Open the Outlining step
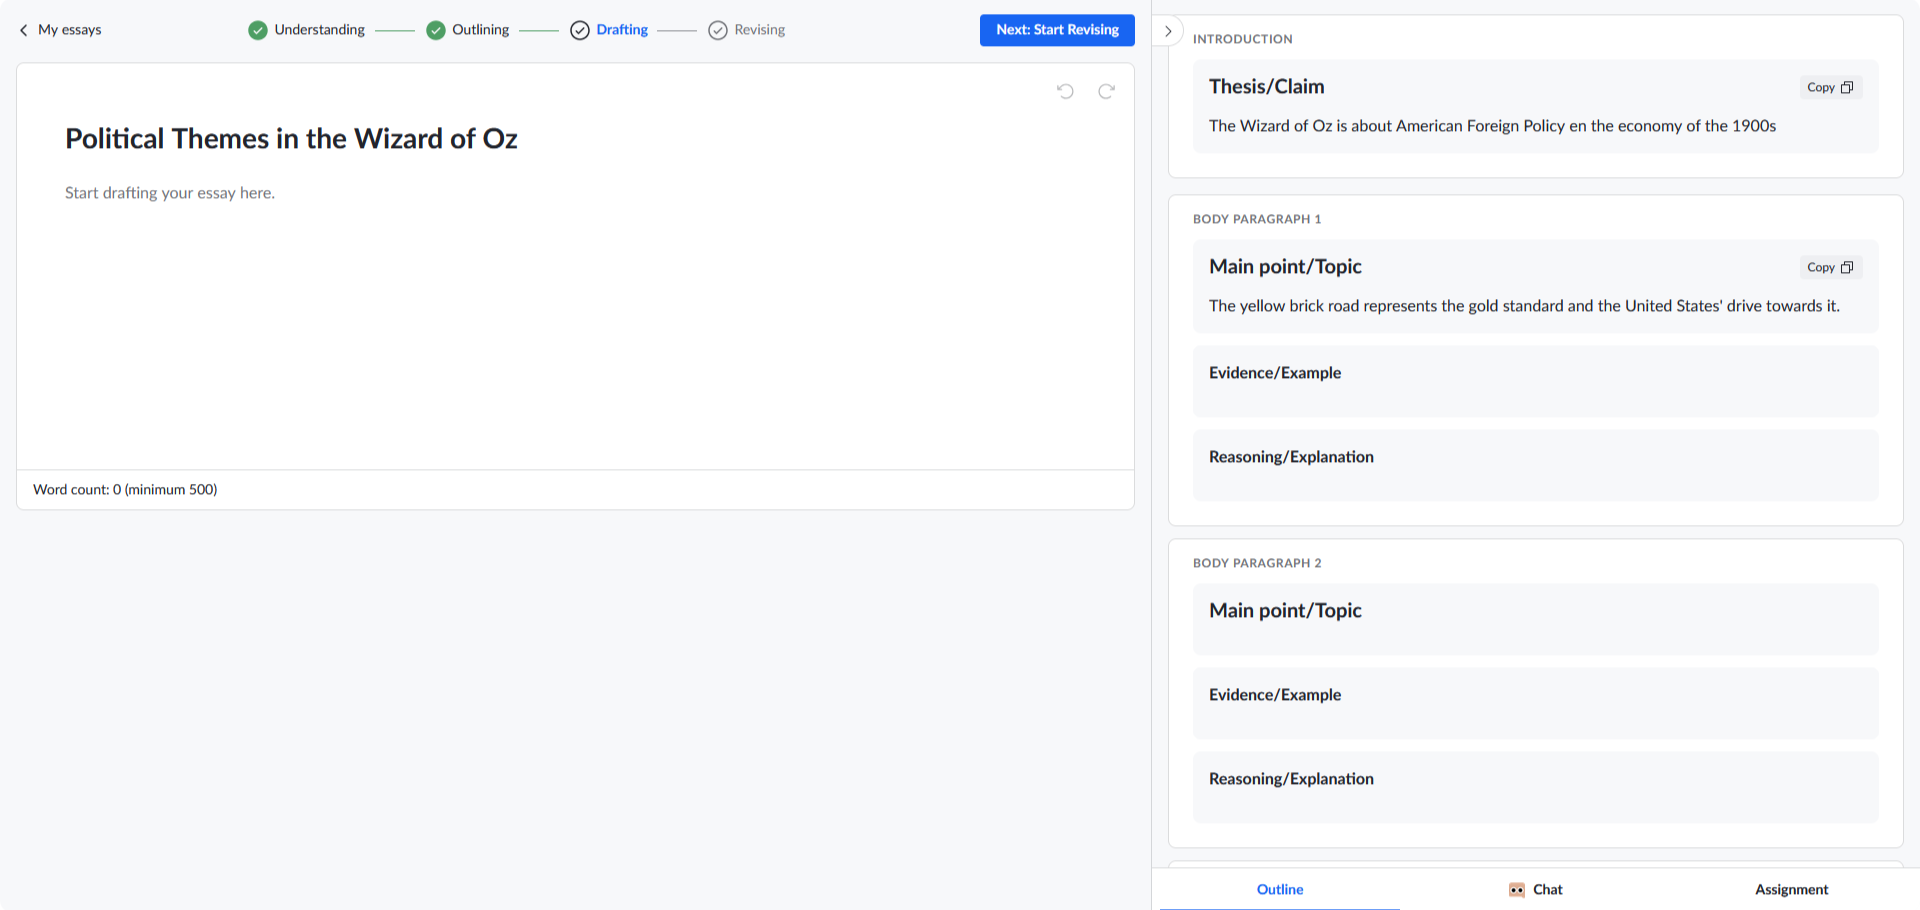The height and width of the screenshot is (910, 1920). tap(468, 30)
